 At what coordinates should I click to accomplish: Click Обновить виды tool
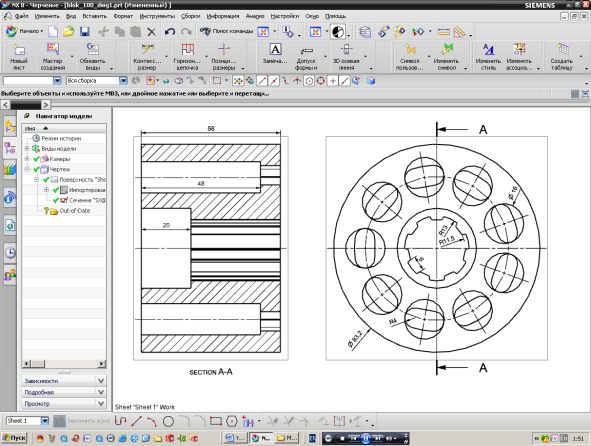click(92, 57)
